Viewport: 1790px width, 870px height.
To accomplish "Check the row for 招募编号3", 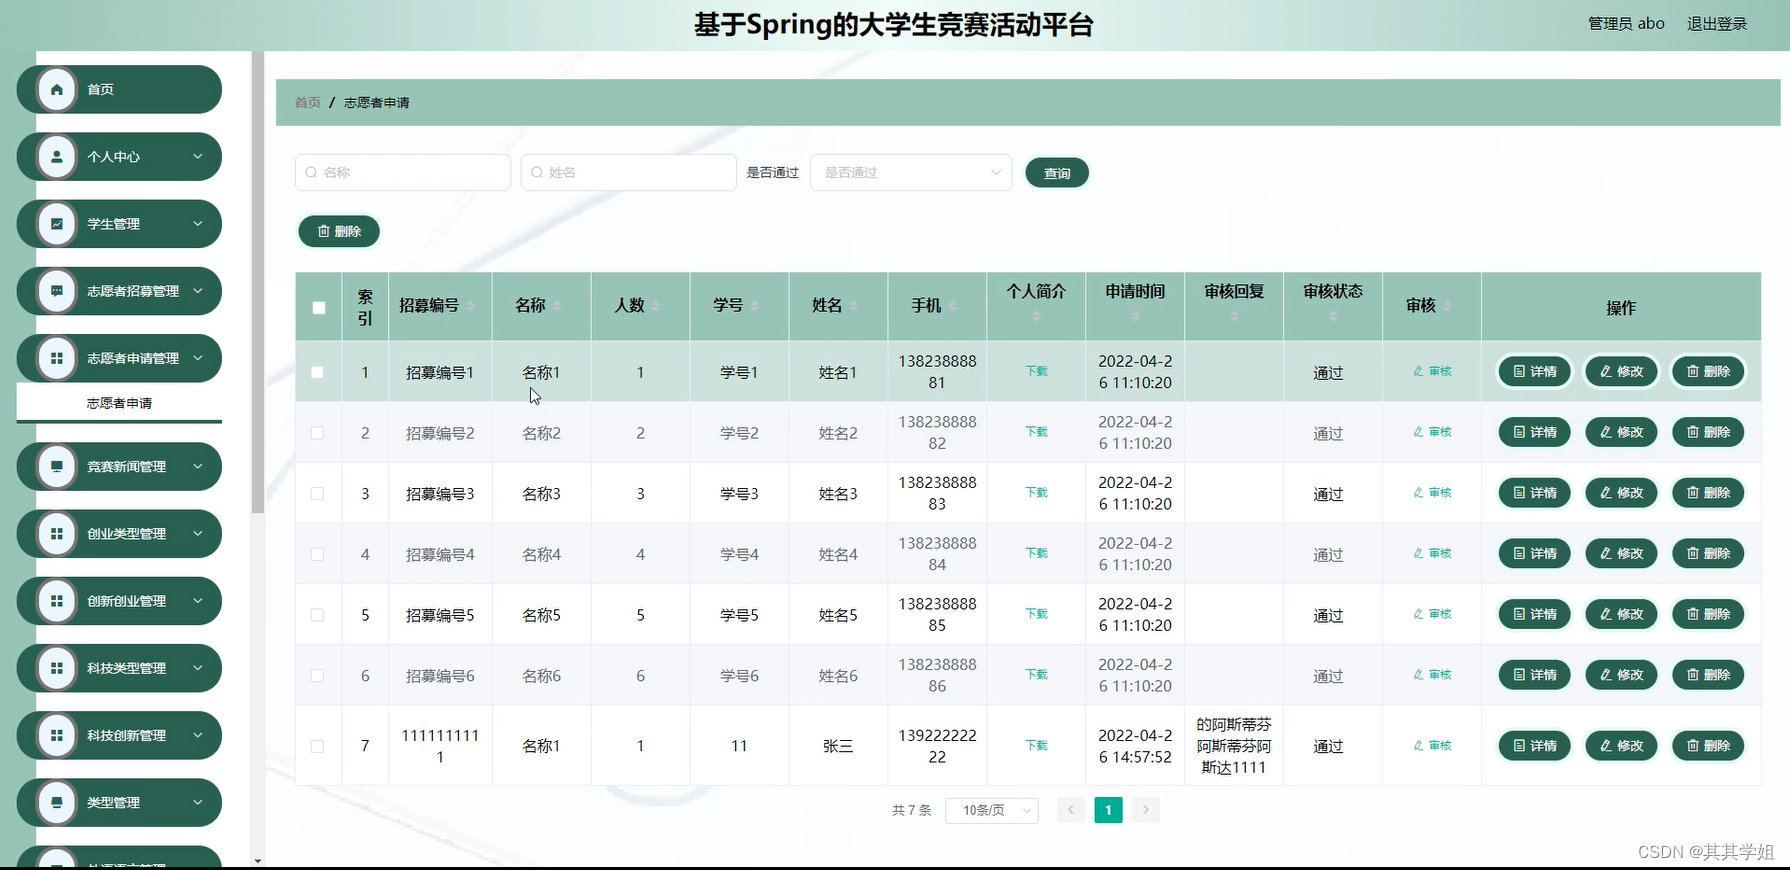I will (x=317, y=494).
